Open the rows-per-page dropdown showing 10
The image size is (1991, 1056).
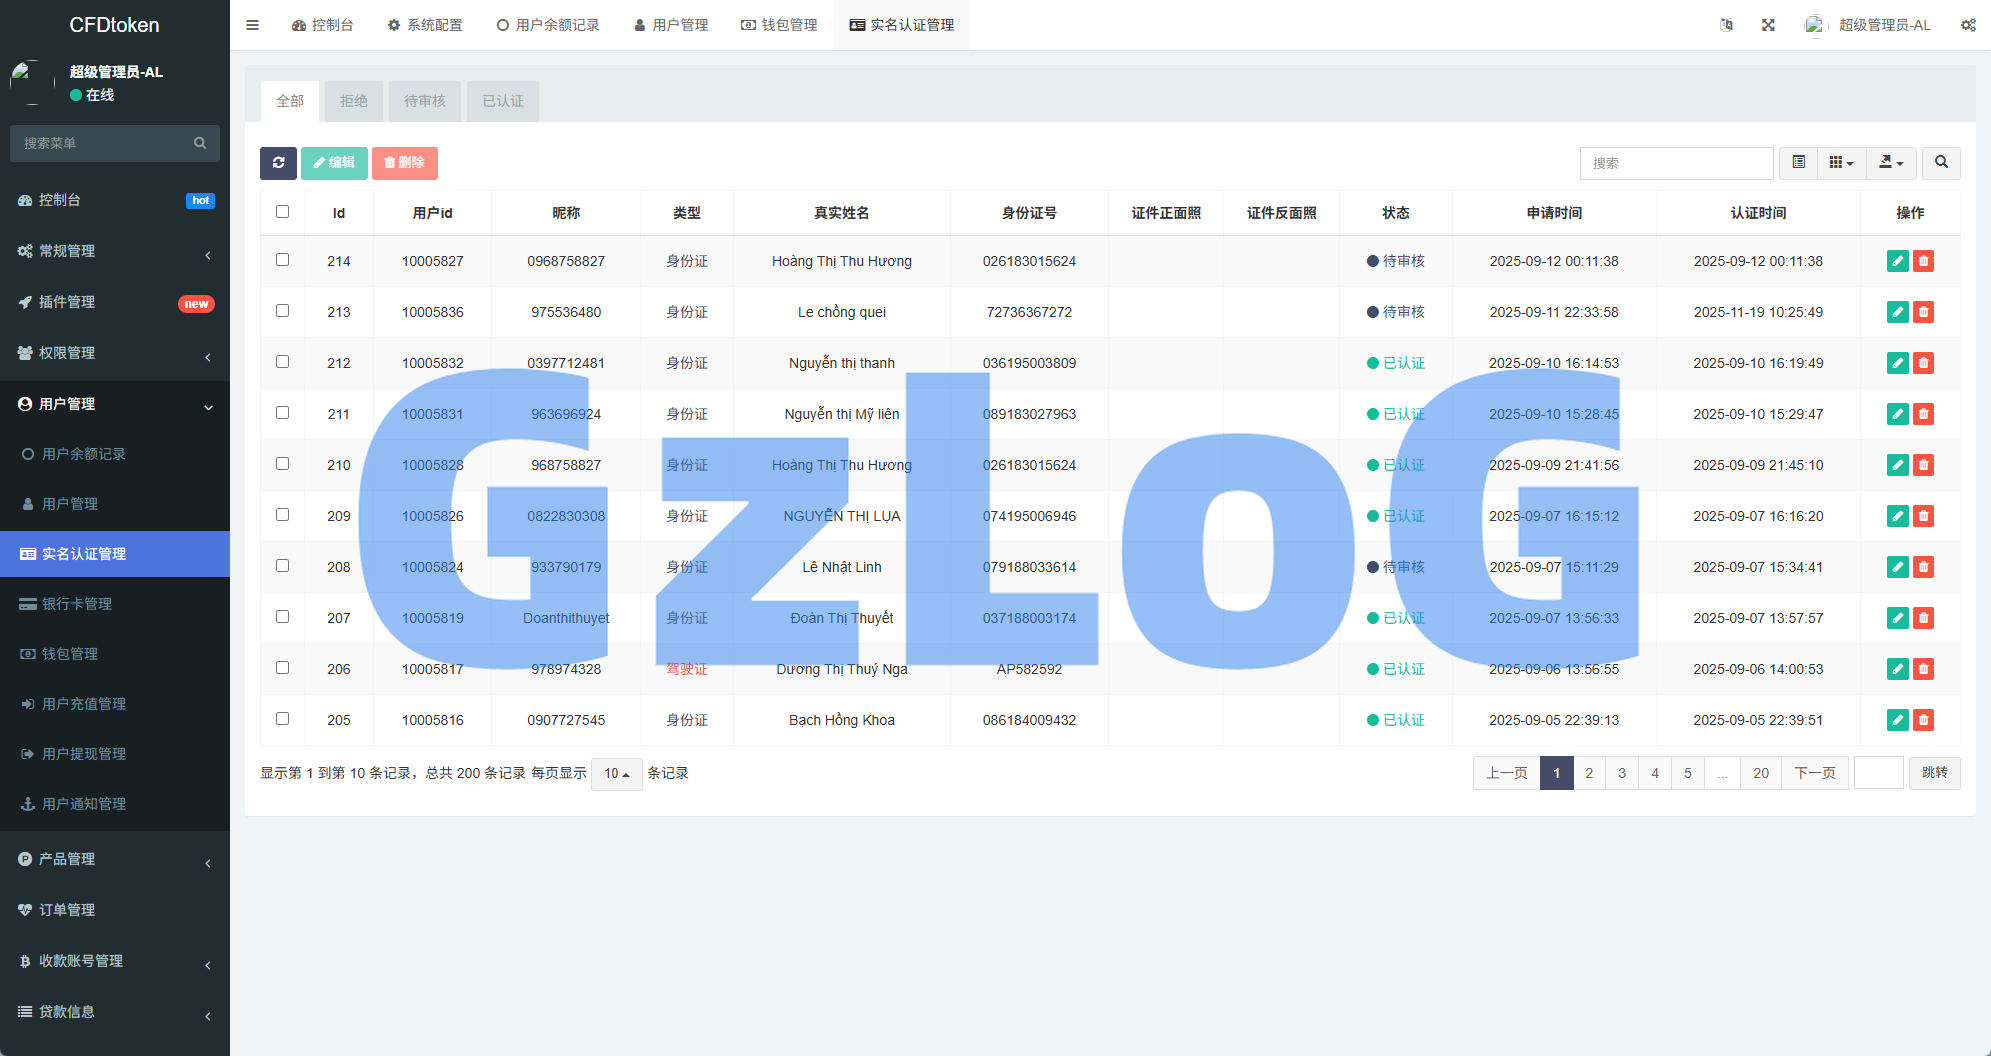[x=616, y=774]
